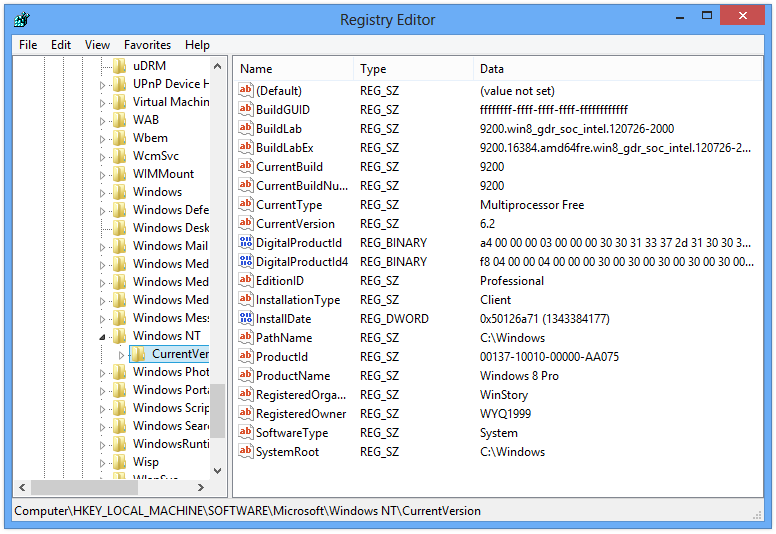
Task: Click the folder icon of the Wisp key
Action: (120, 462)
